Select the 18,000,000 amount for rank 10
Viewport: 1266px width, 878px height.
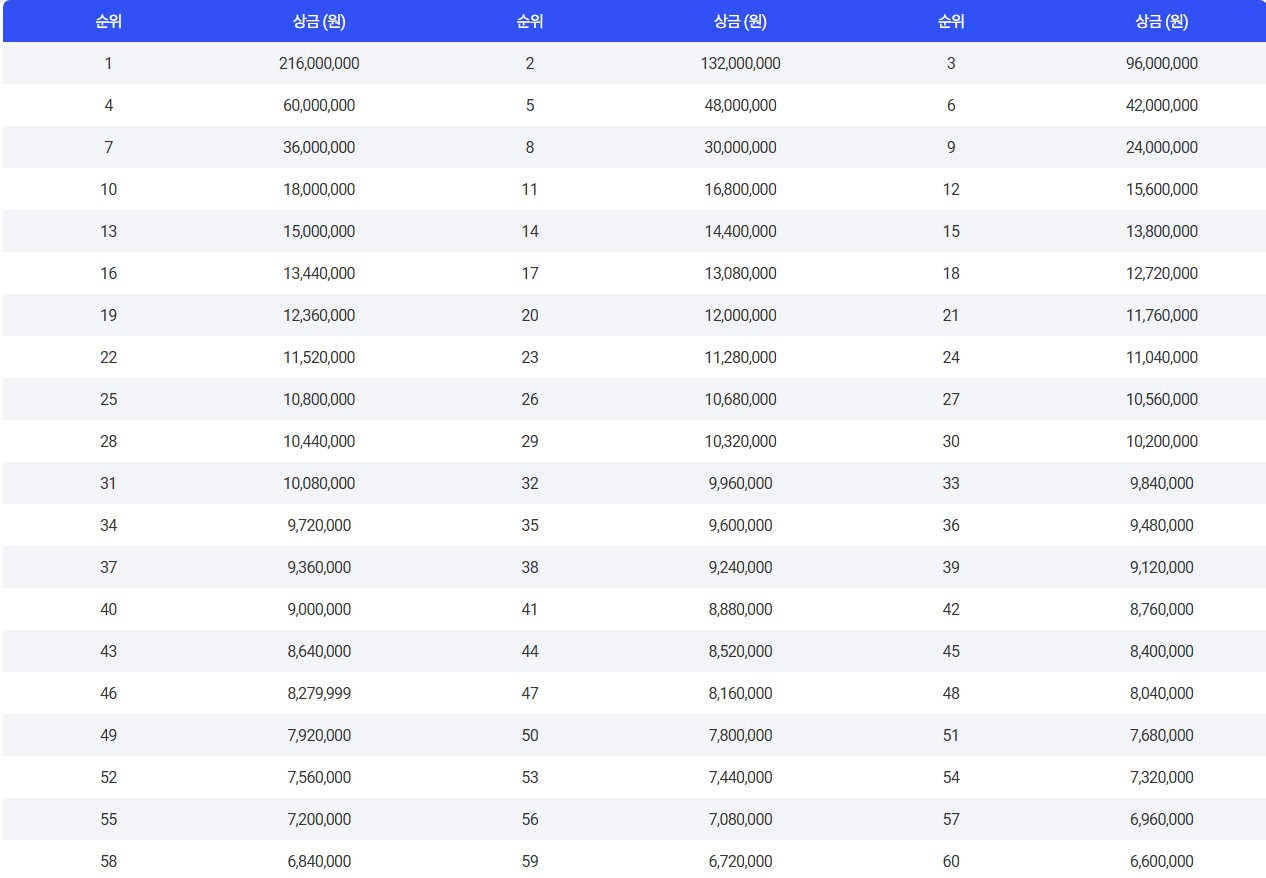319,189
